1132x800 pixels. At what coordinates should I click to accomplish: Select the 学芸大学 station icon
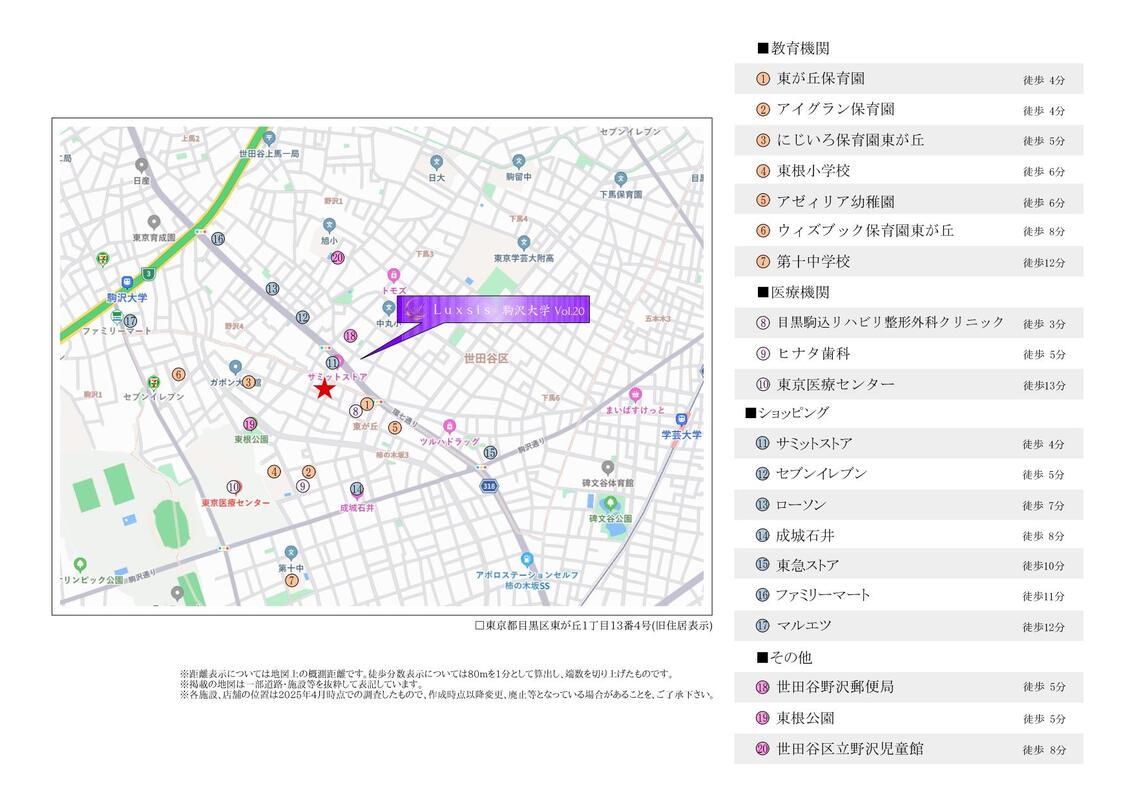tap(681, 420)
